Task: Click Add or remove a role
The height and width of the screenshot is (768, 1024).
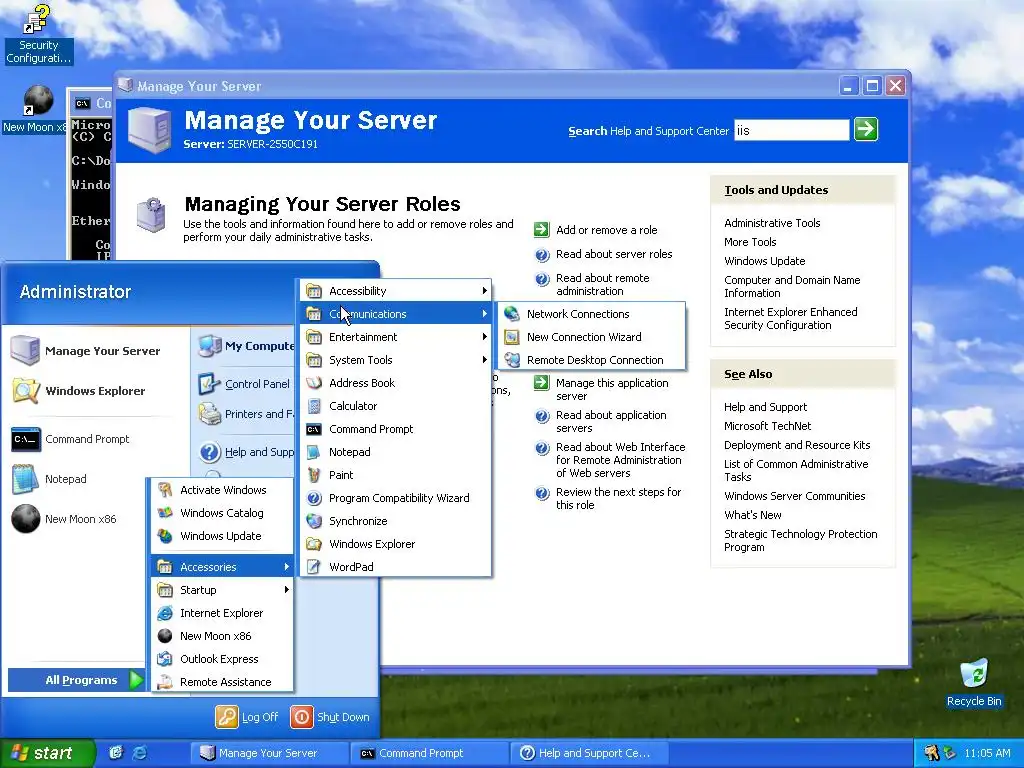Action: coord(606,230)
